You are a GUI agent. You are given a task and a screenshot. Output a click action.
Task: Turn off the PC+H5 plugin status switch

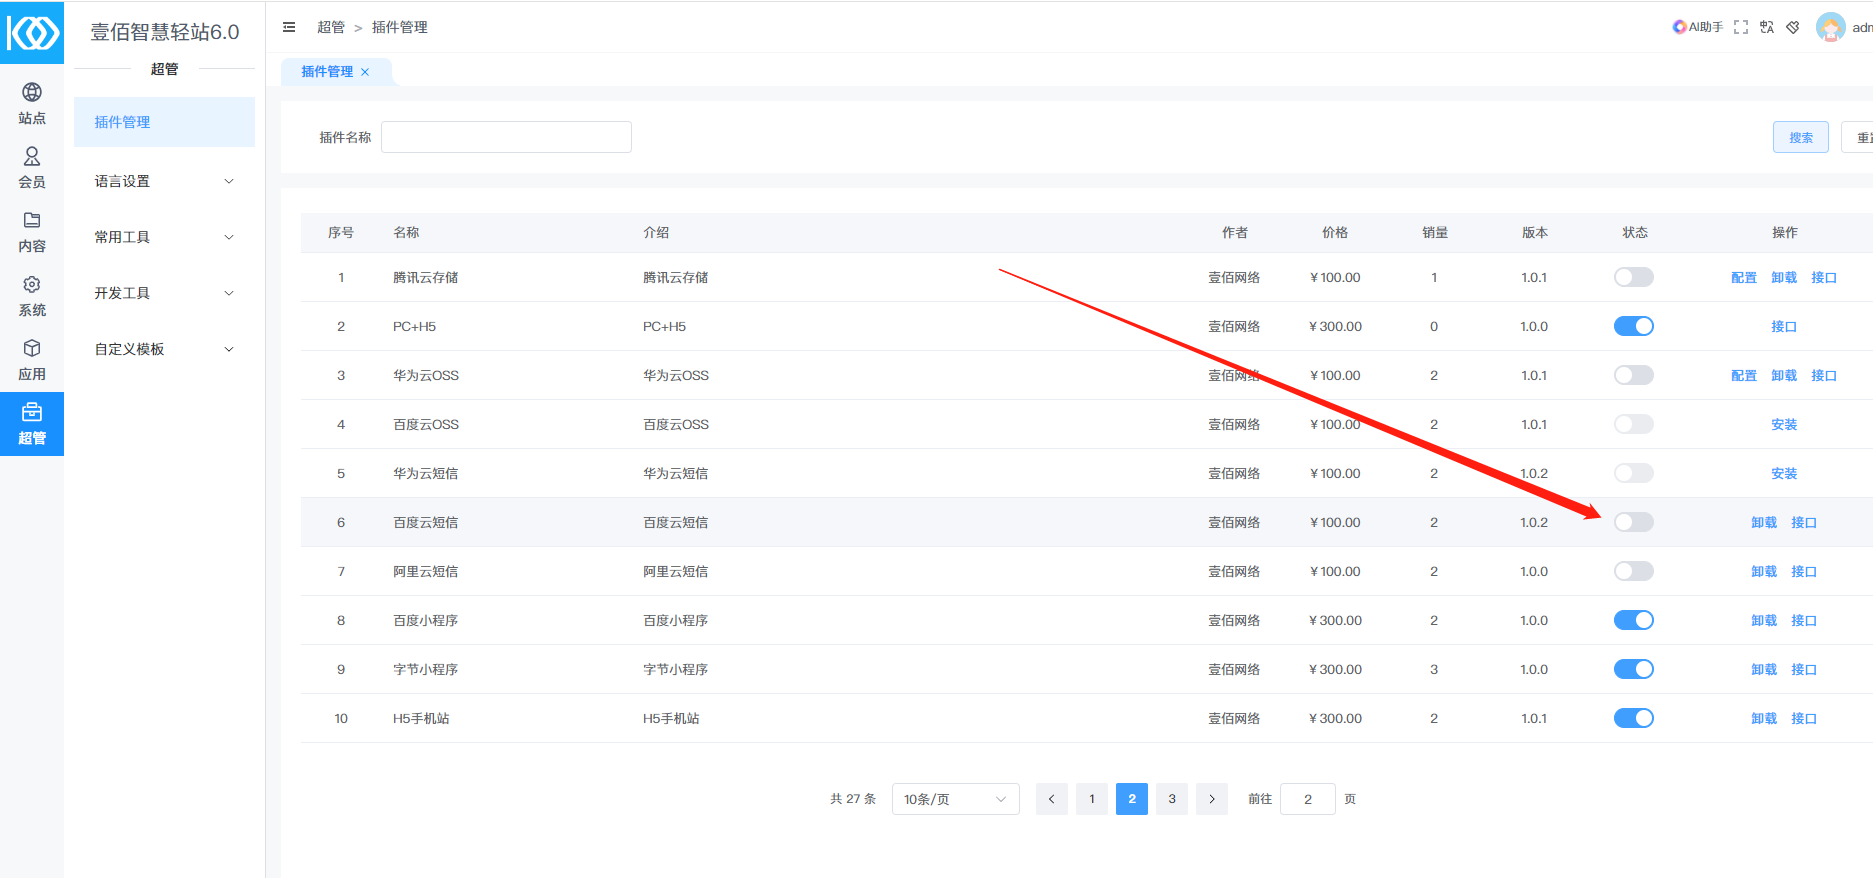click(1633, 326)
